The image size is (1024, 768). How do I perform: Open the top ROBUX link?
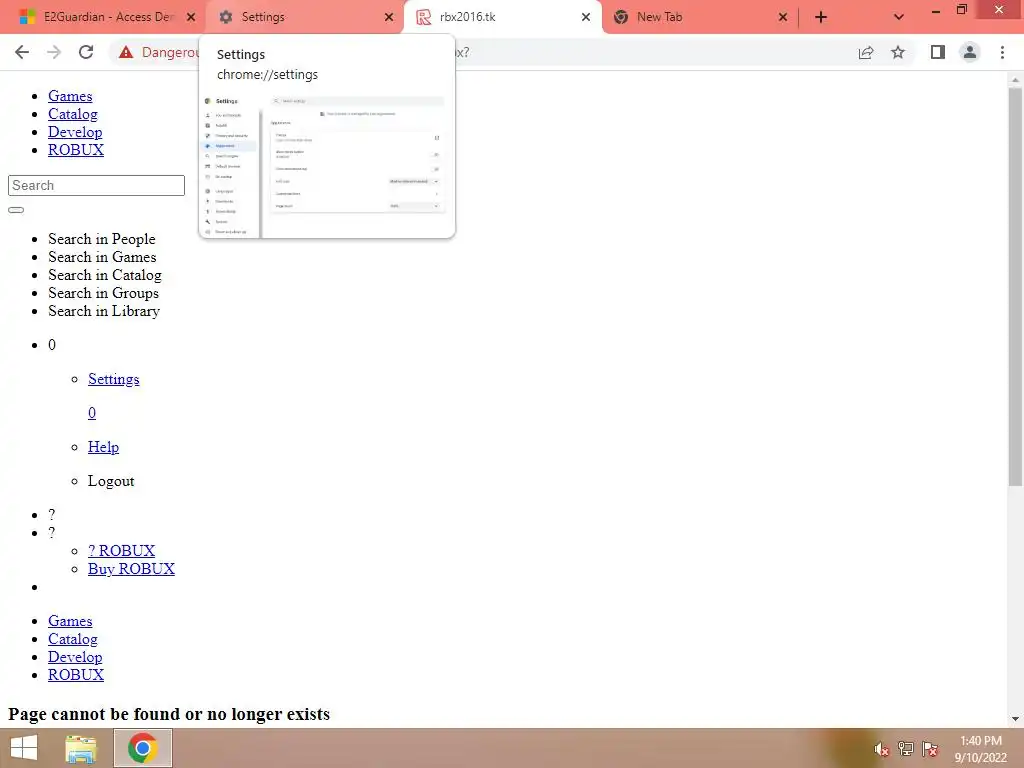[76, 150]
